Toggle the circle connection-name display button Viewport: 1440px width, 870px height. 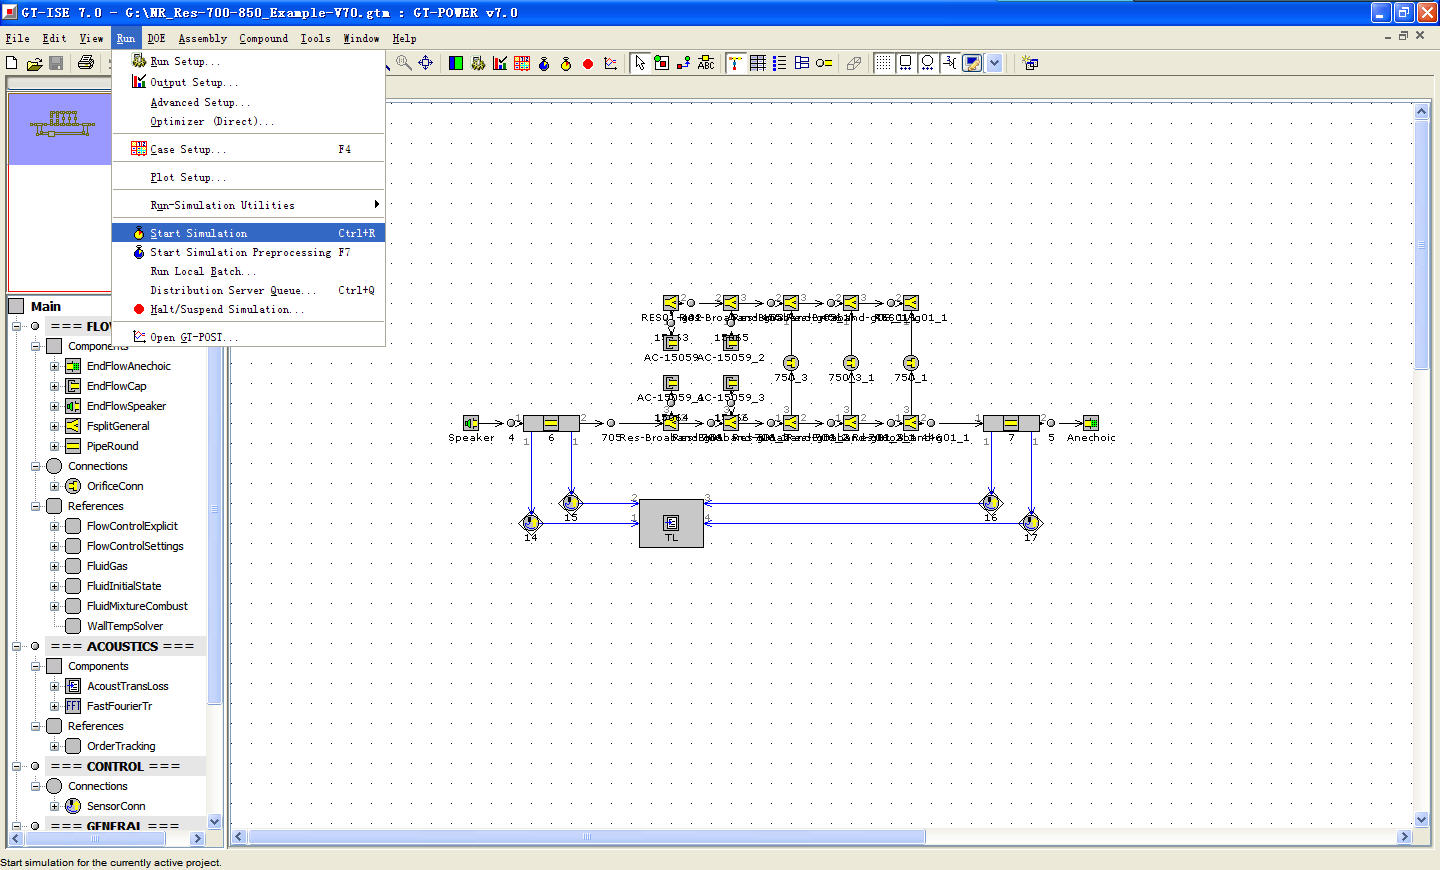(928, 63)
